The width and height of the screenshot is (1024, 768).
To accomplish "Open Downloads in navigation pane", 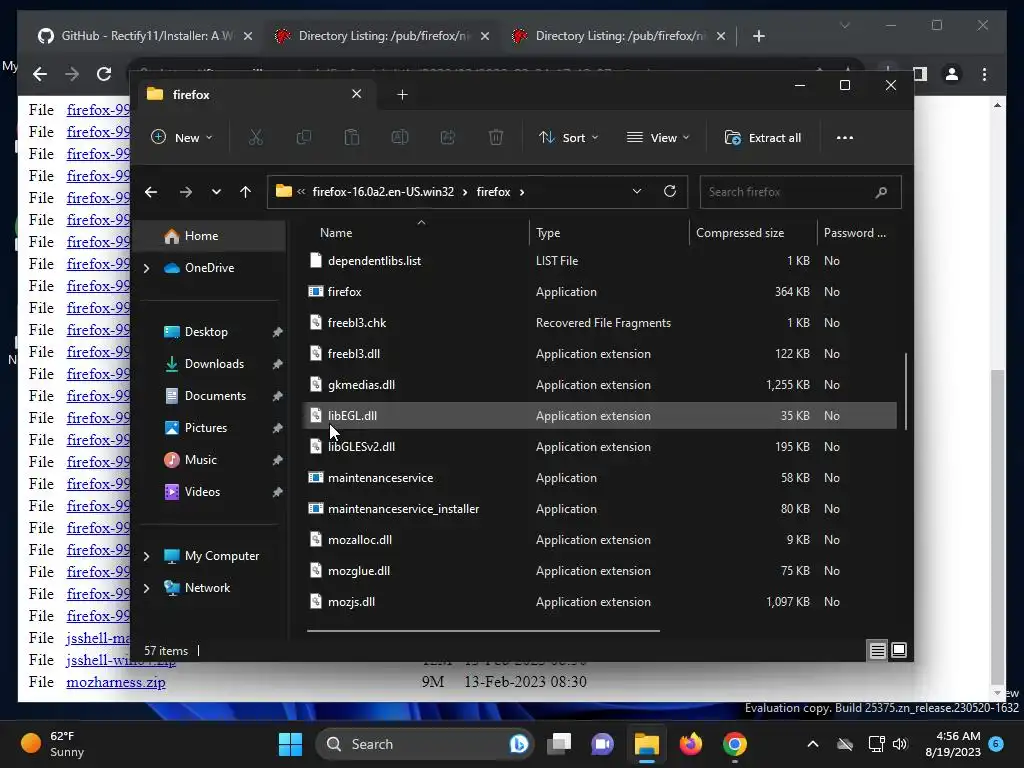I will click(214, 364).
